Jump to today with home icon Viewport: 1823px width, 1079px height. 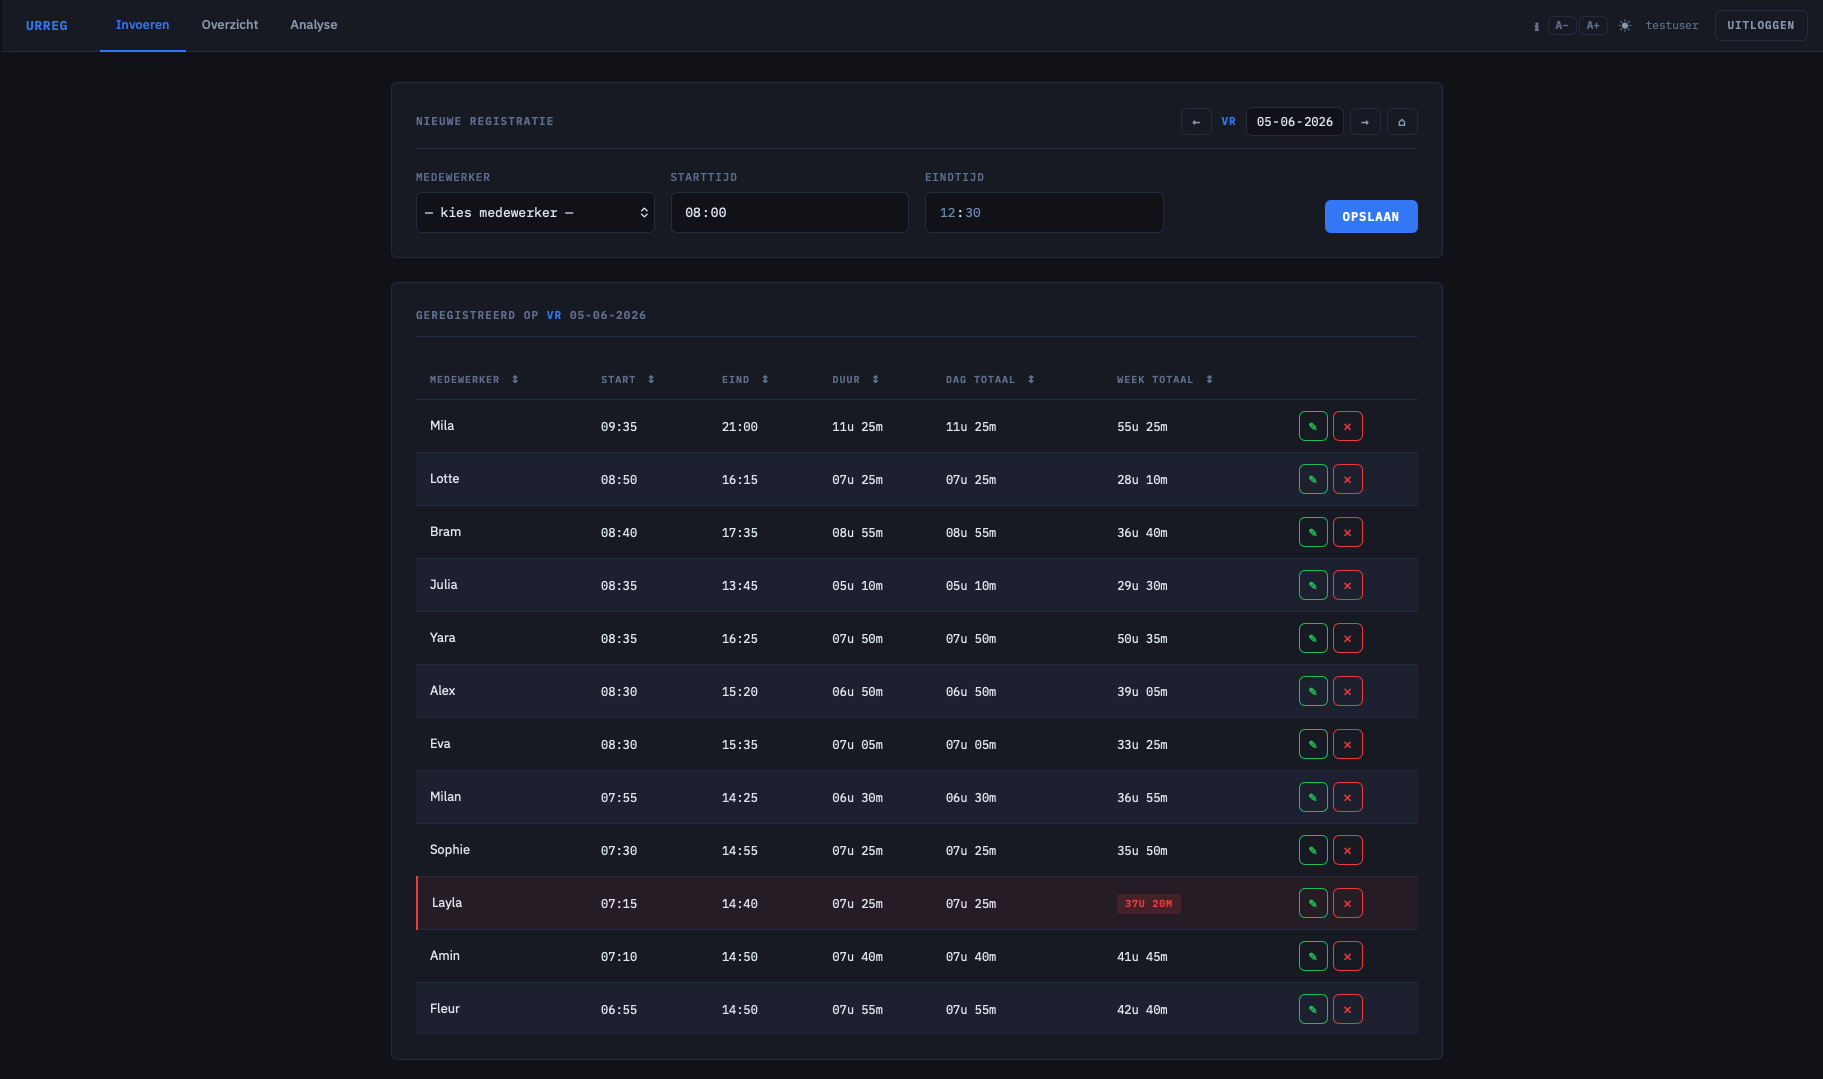(x=1402, y=122)
